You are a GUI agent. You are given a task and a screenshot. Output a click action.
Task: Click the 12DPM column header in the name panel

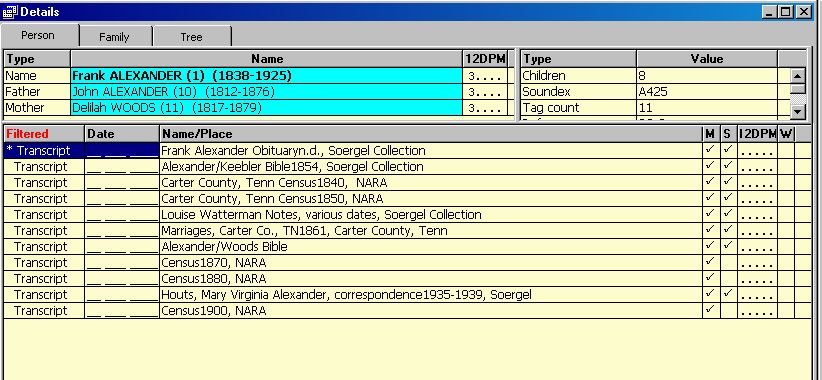point(485,59)
